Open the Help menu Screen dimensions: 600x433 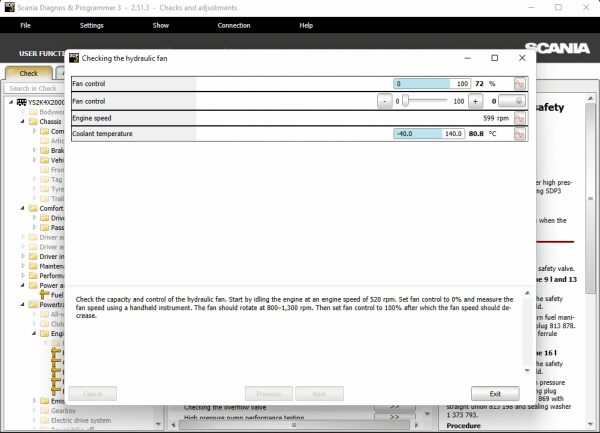pyautogui.click(x=306, y=25)
